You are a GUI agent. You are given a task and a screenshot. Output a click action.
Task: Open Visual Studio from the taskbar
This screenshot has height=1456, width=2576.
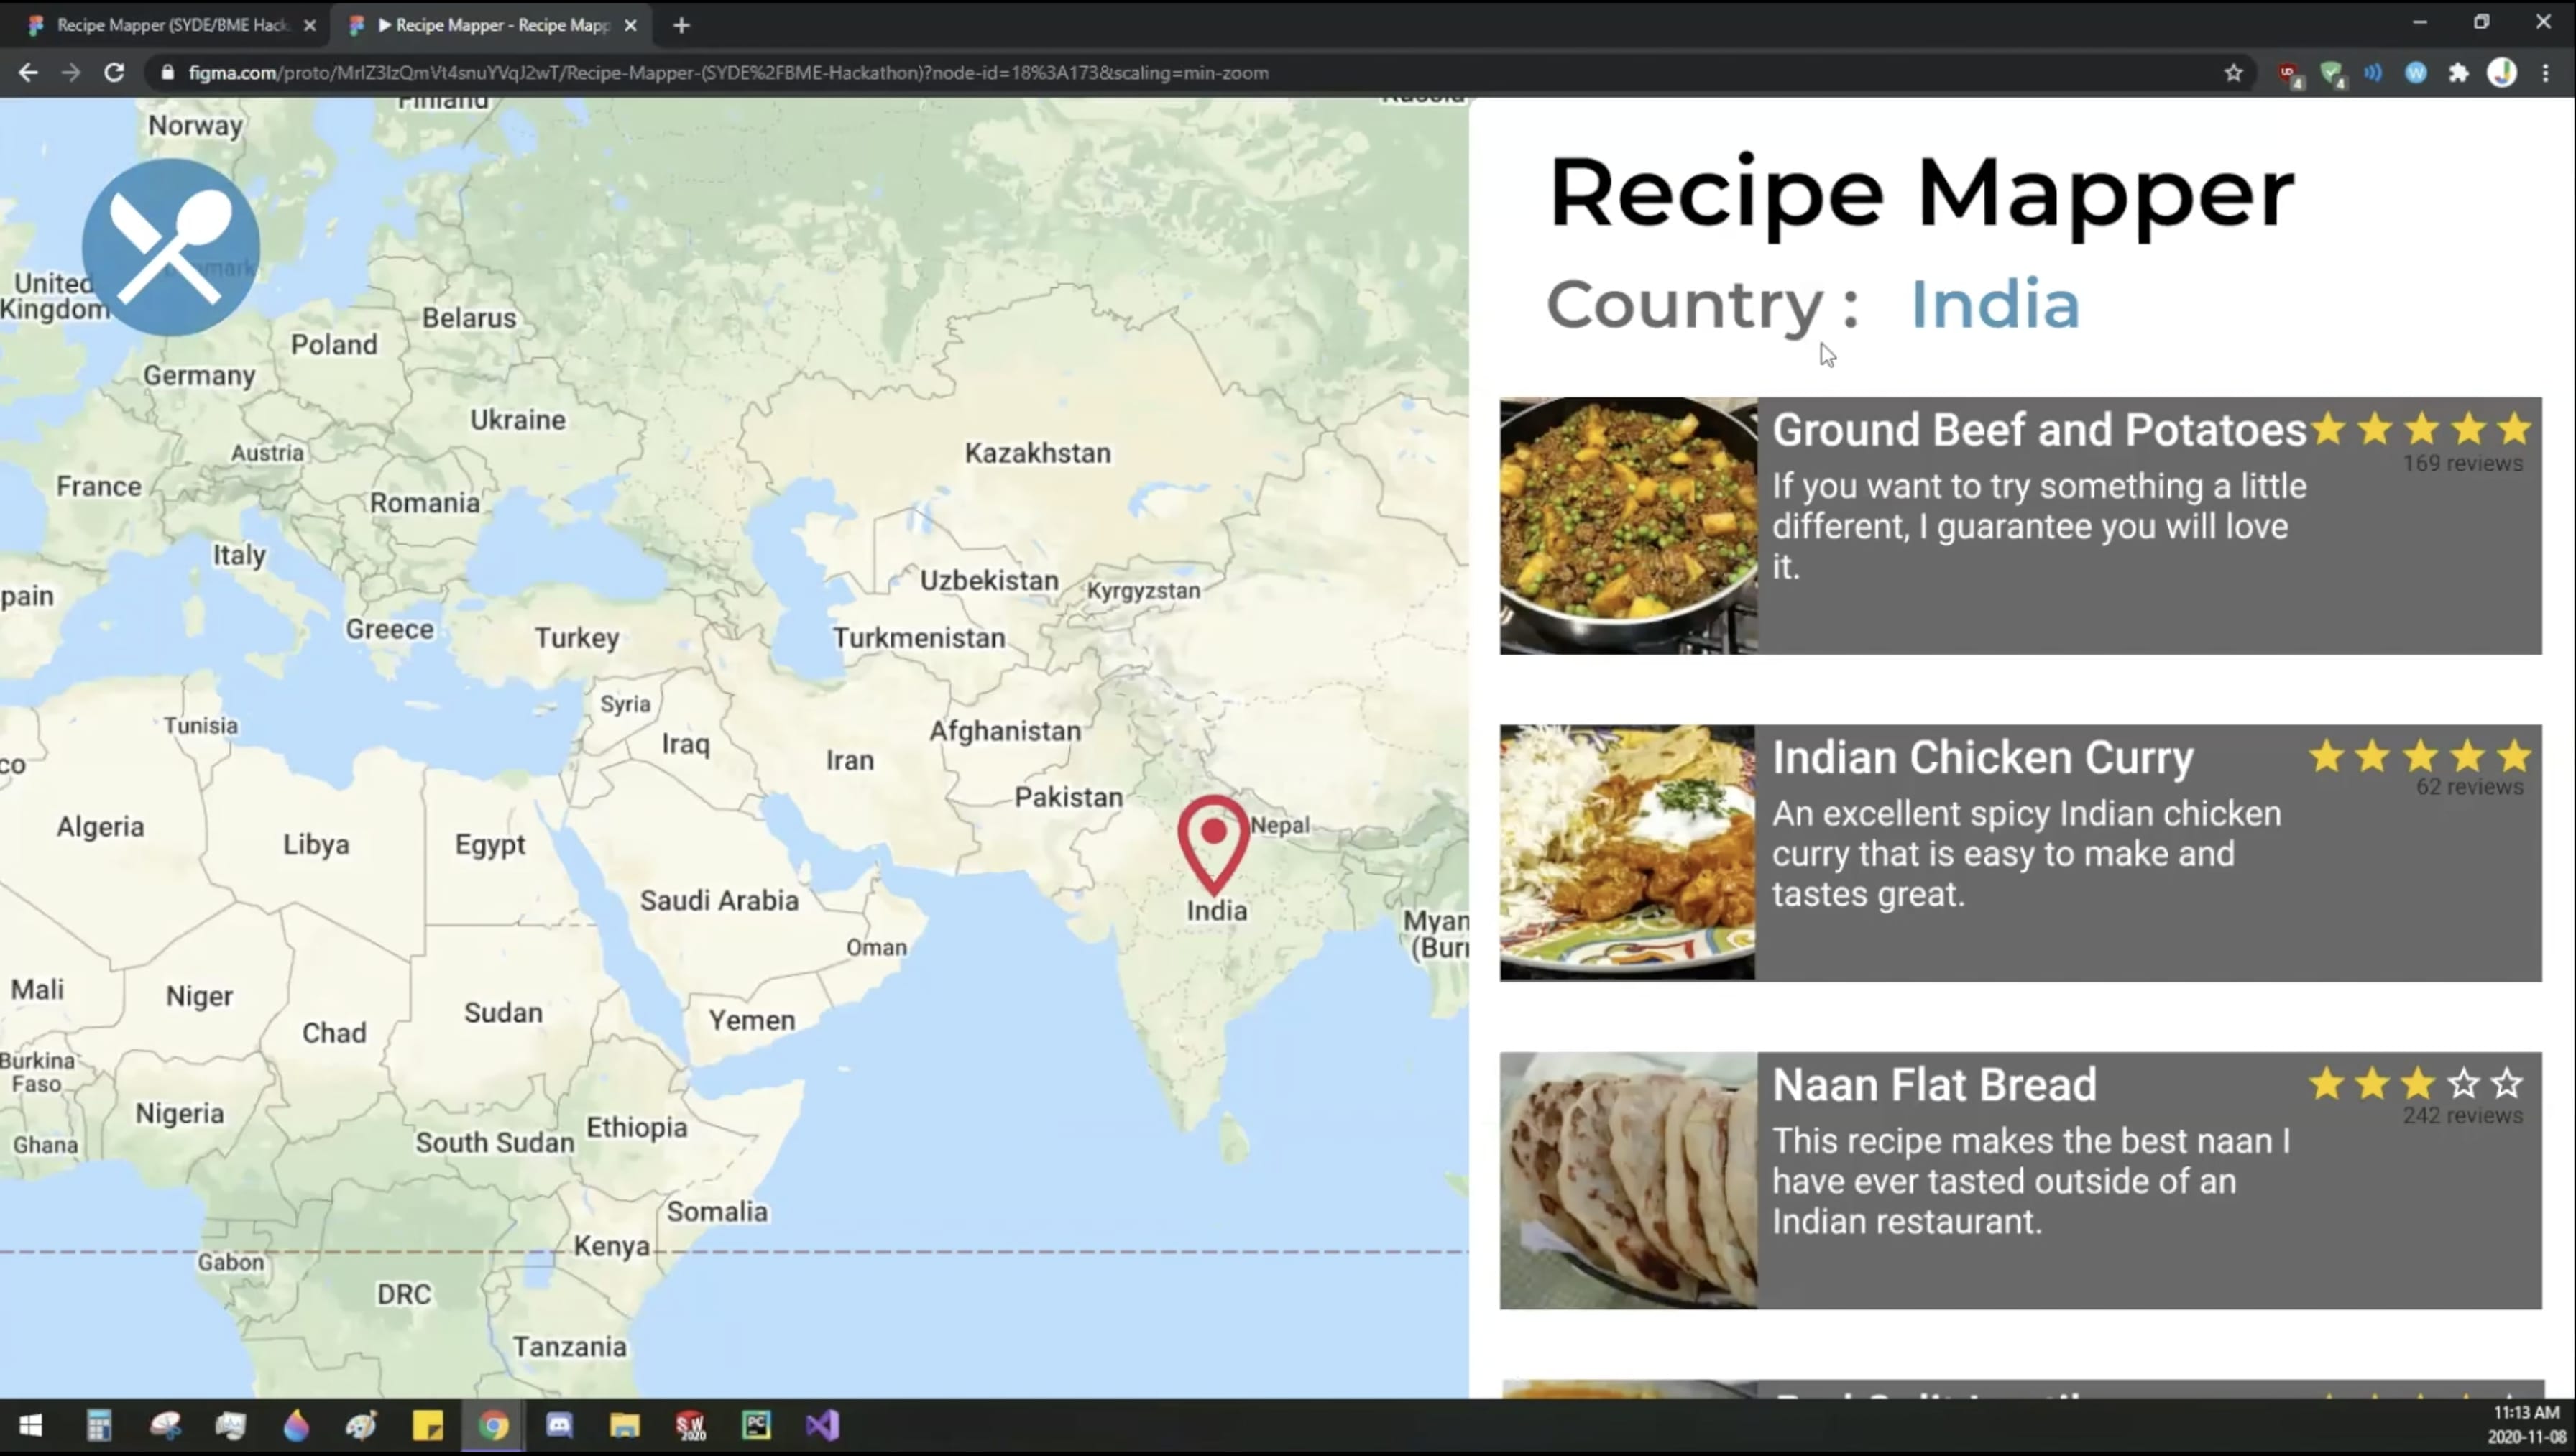click(822, 1424)
